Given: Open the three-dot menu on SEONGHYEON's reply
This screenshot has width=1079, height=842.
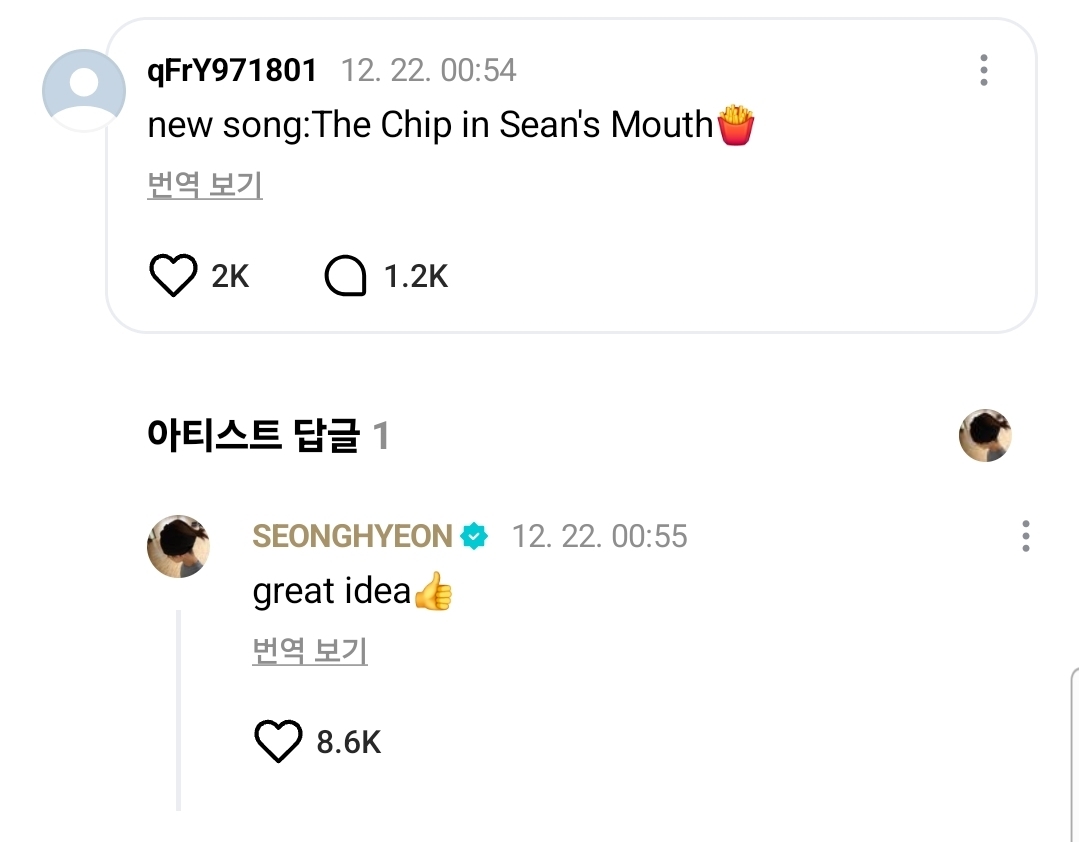Looking at the screenshot, I should pos(1025,536).
